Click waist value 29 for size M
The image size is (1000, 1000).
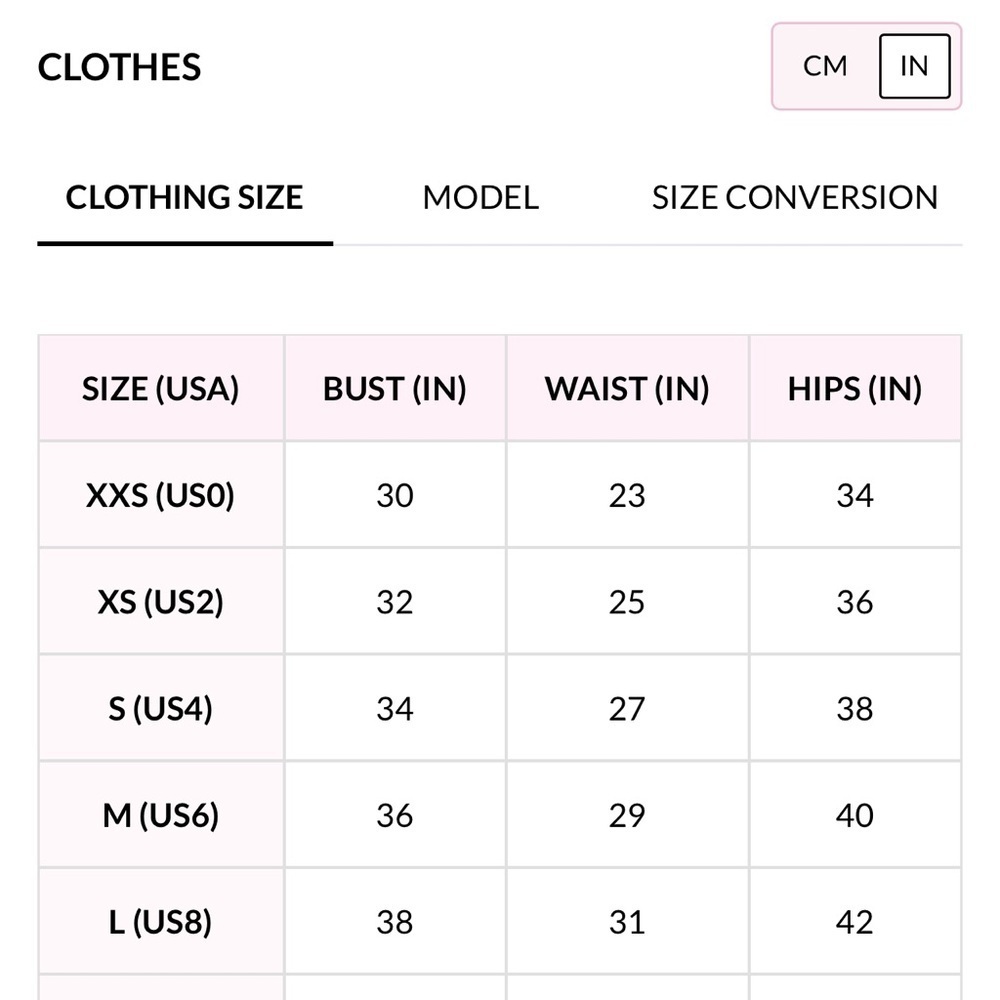(x=627, y=816)
